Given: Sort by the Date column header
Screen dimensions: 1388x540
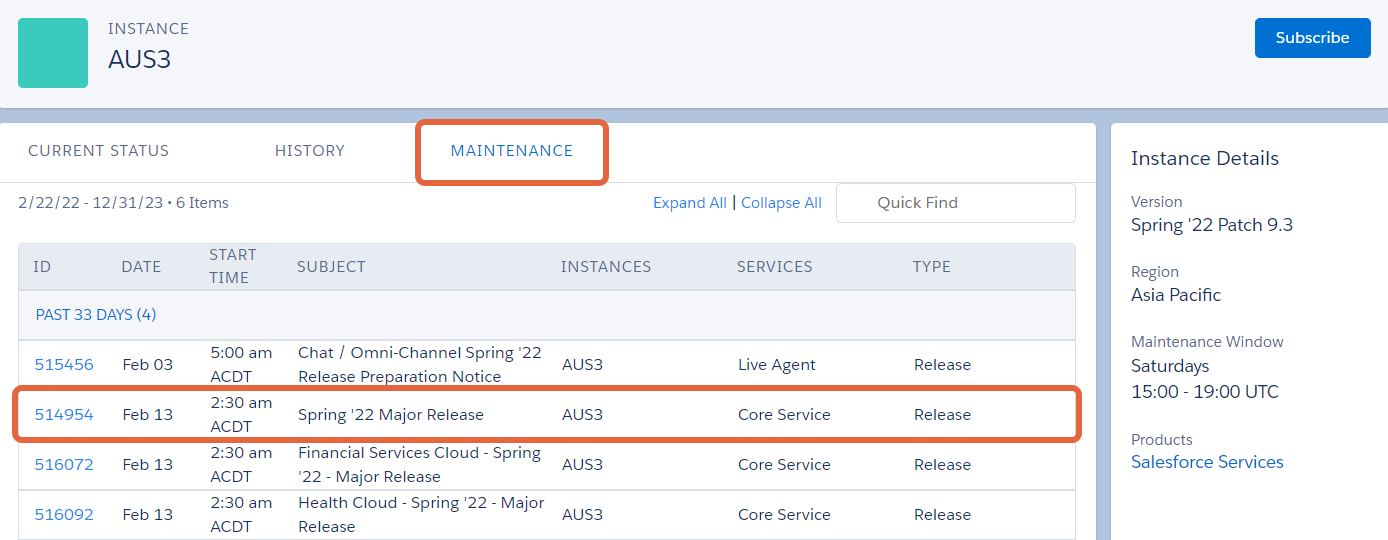Looking at the screenshot, I should tap(141, 267).
